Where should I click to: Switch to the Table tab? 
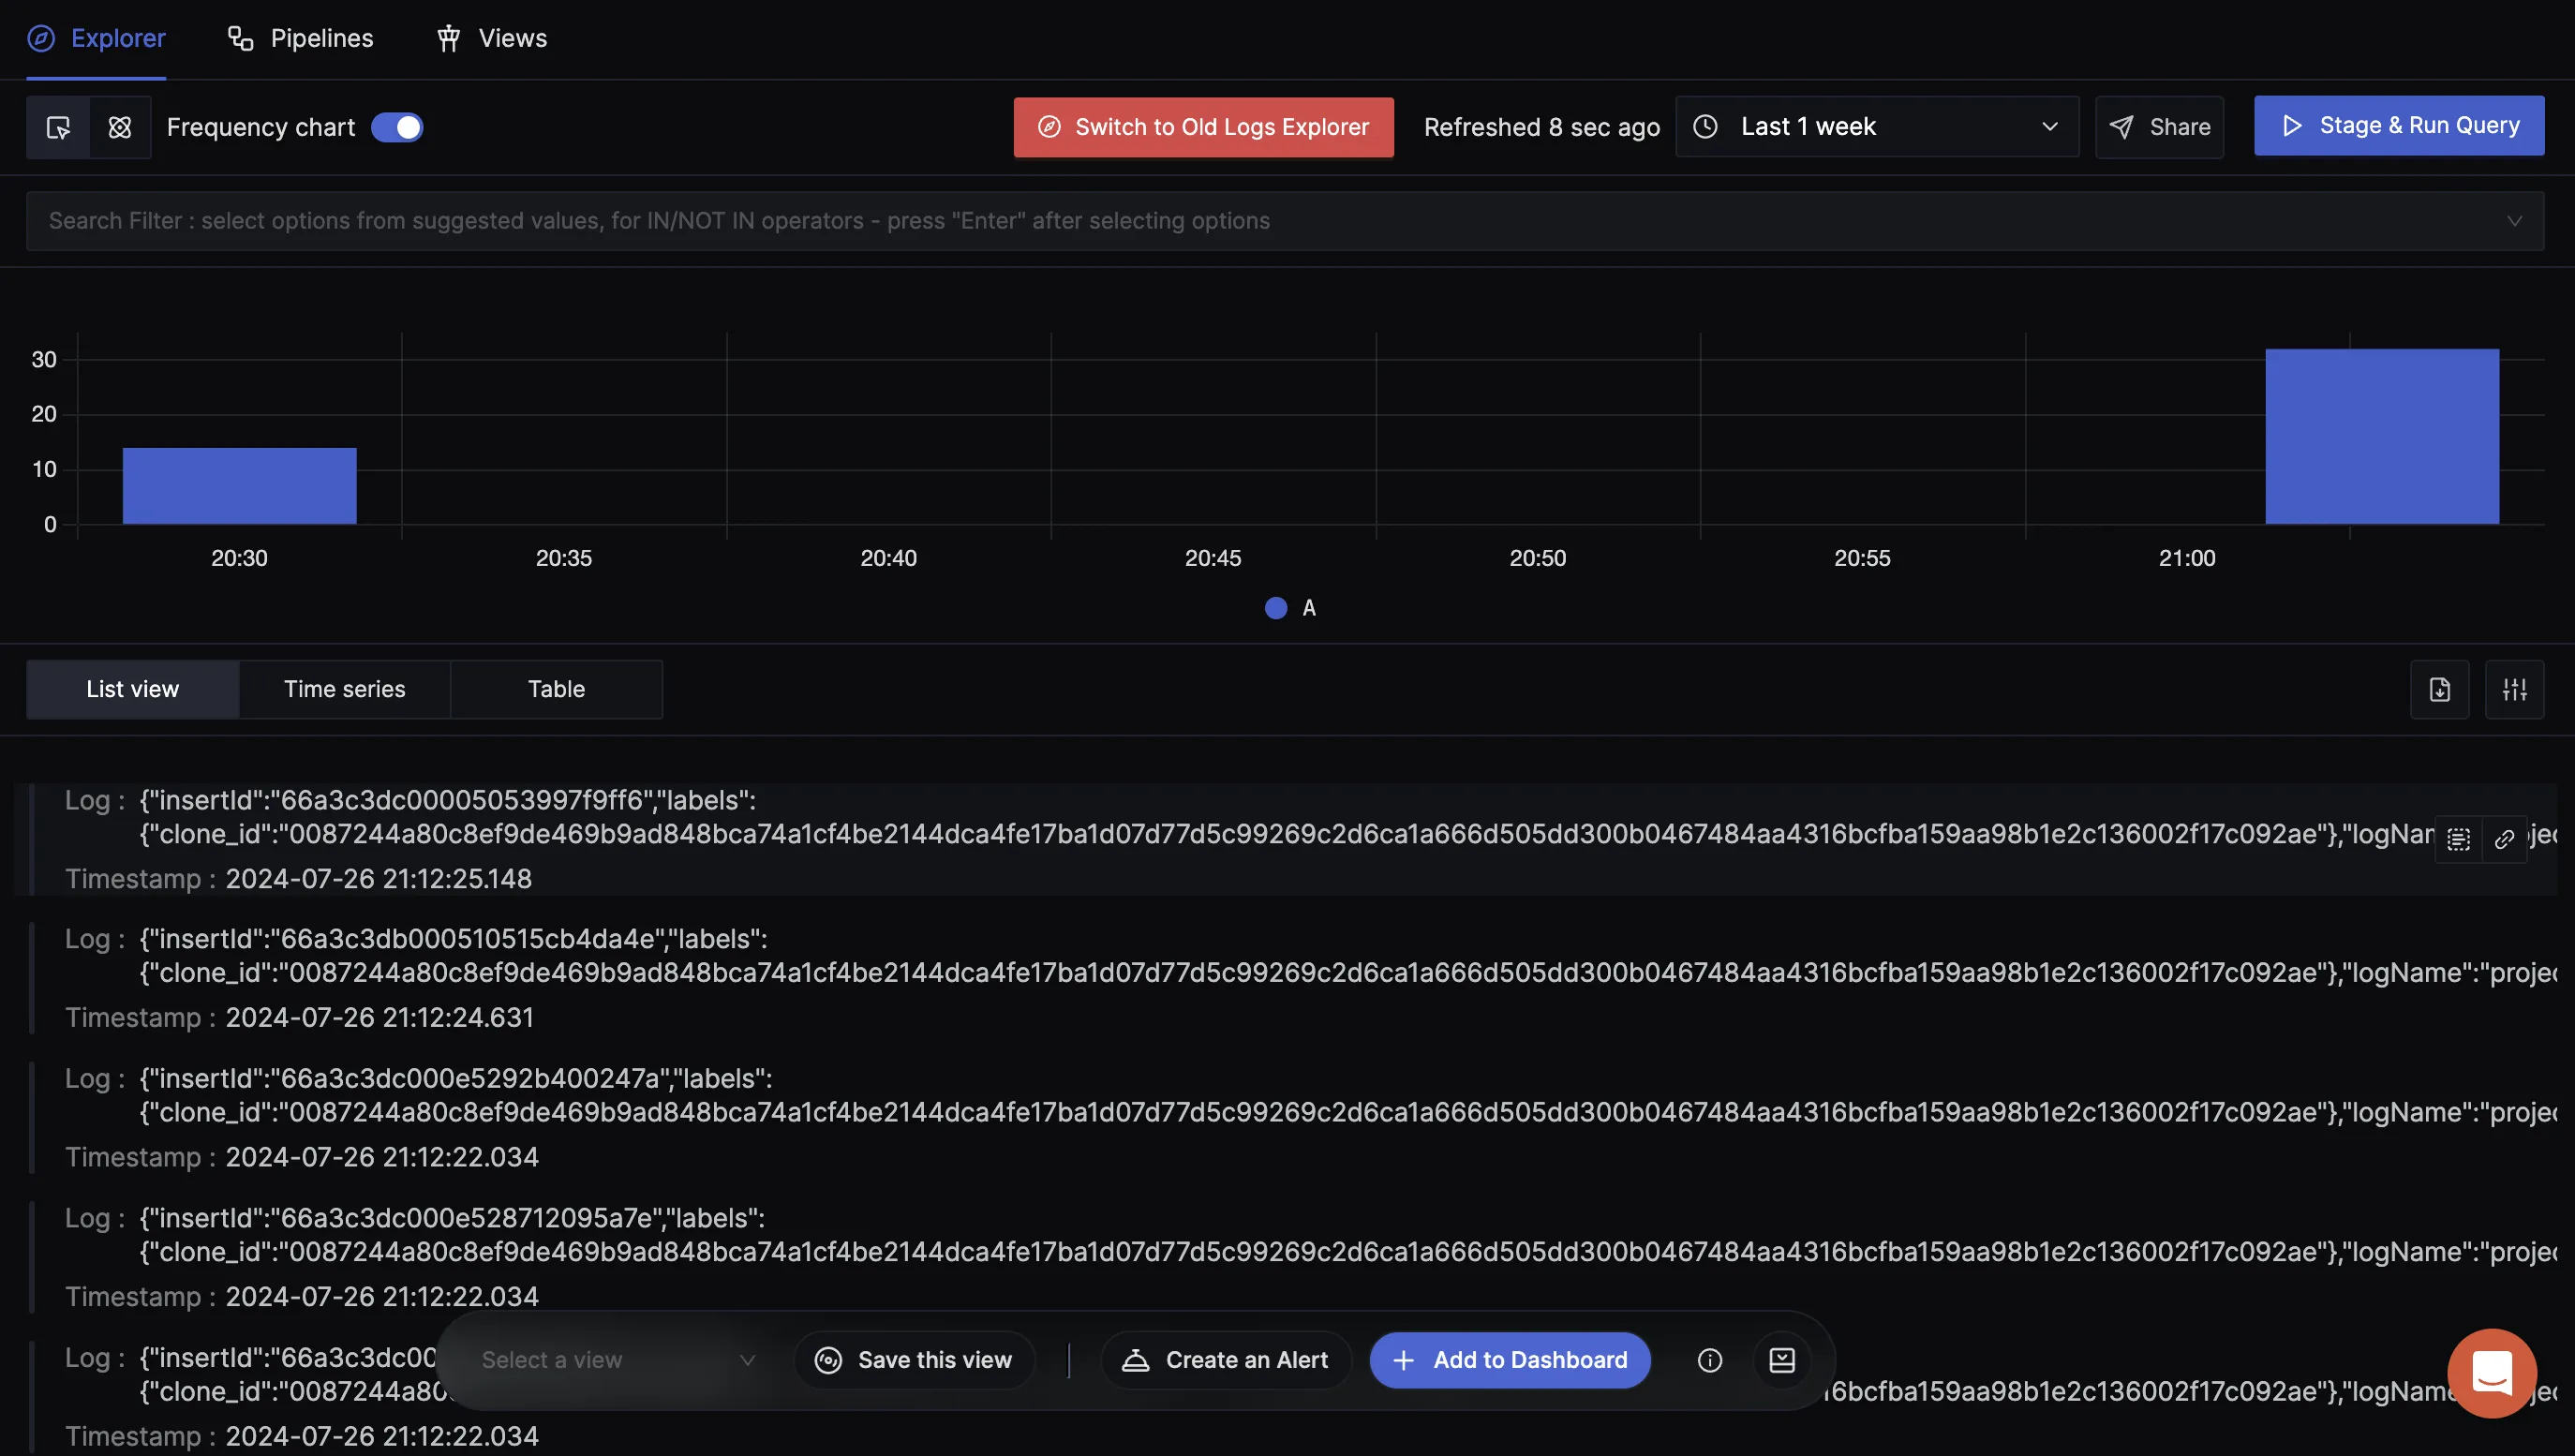(556, 689)
